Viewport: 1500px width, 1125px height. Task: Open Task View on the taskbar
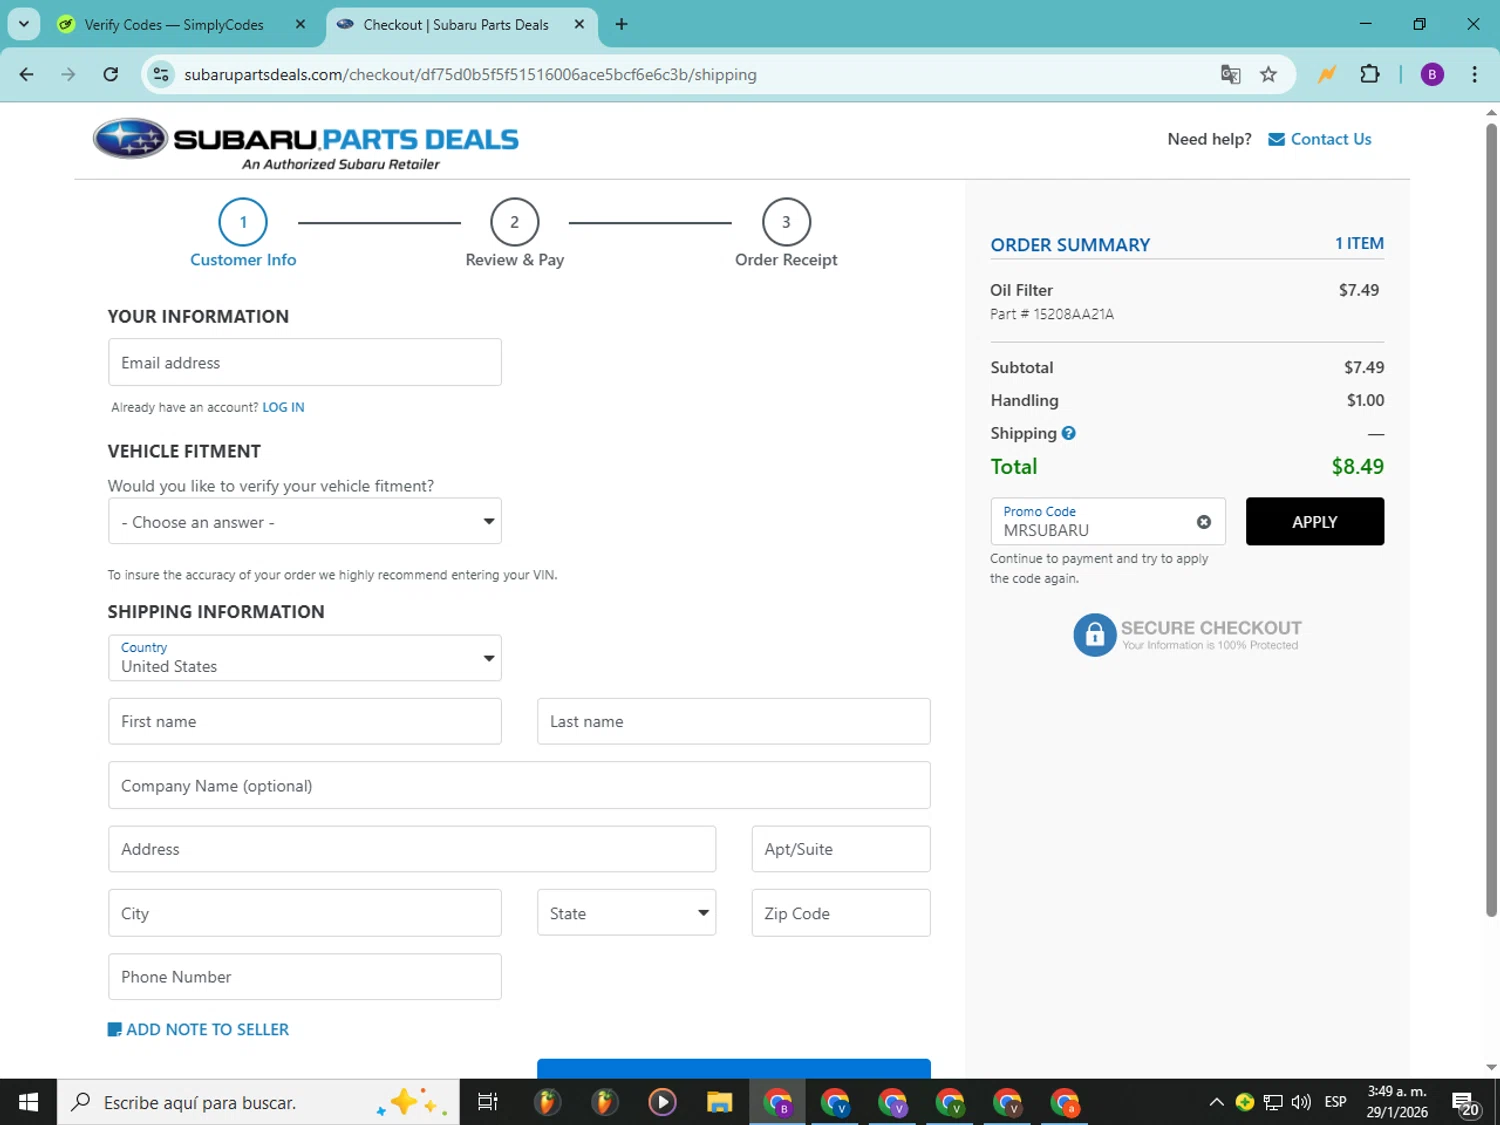click(488, 1102)
